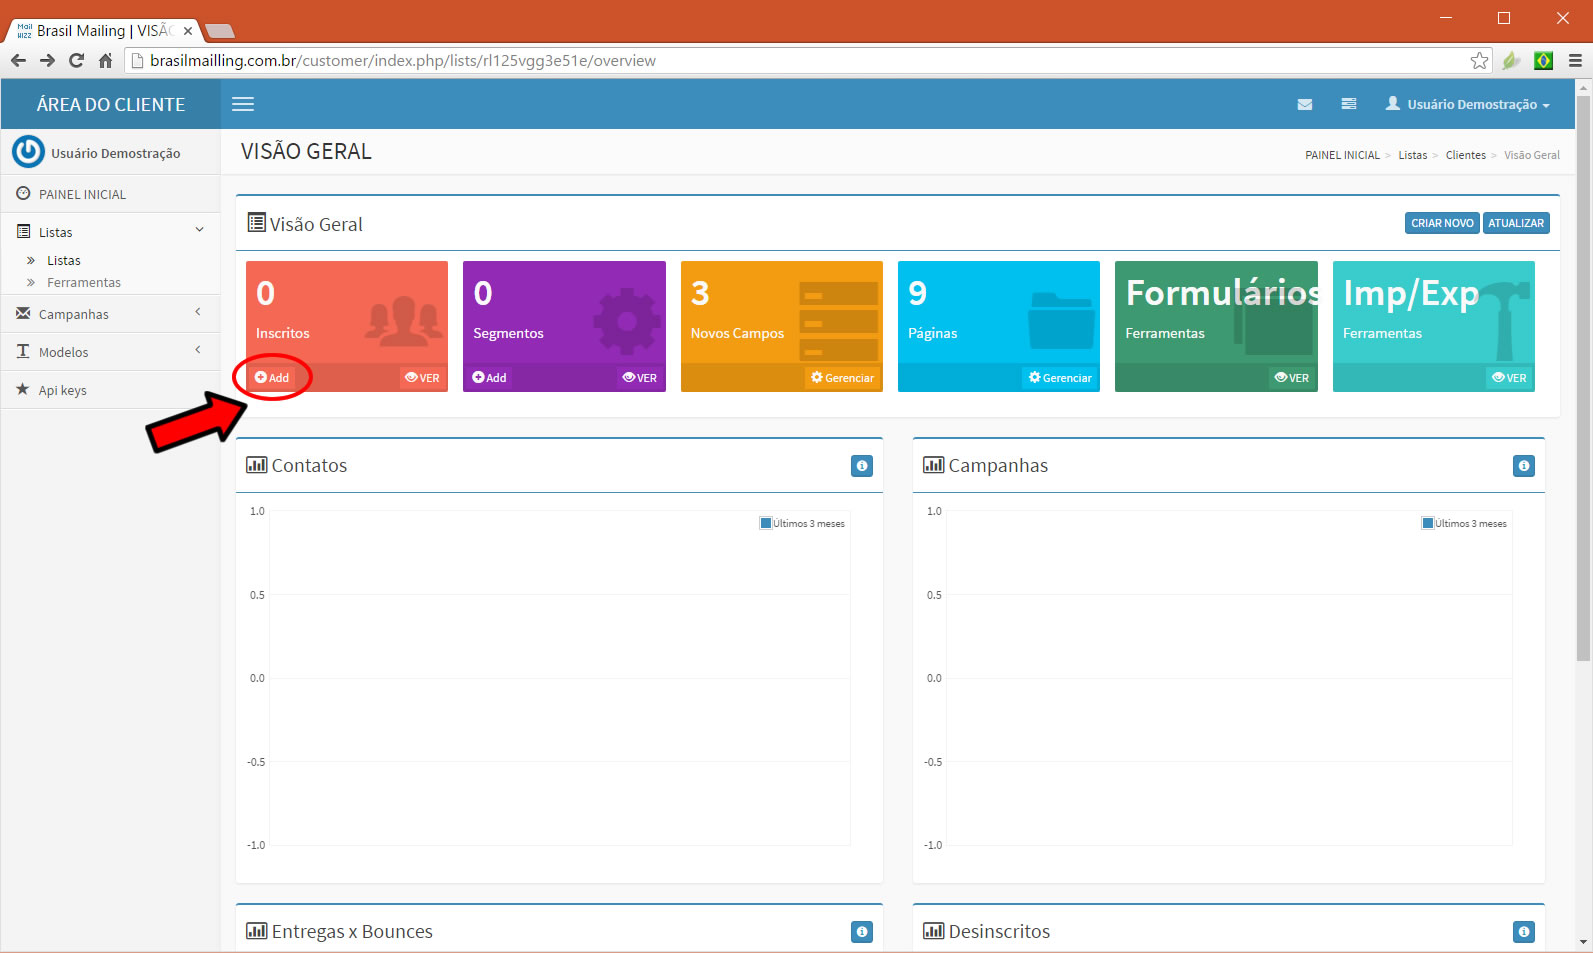This screenshot has height=953, width=1593.
Task: Open the envelope messages icon in header
Action: (x=1305, y=104)
